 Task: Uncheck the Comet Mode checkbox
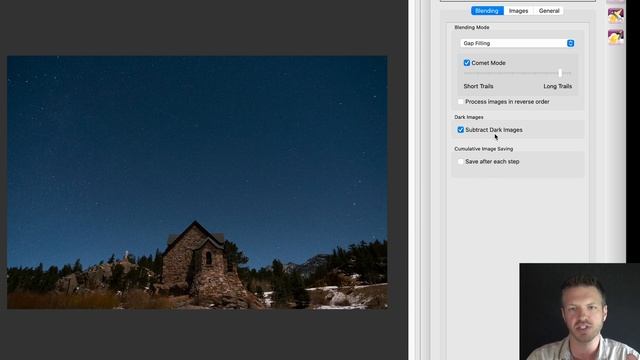[467, 63]
